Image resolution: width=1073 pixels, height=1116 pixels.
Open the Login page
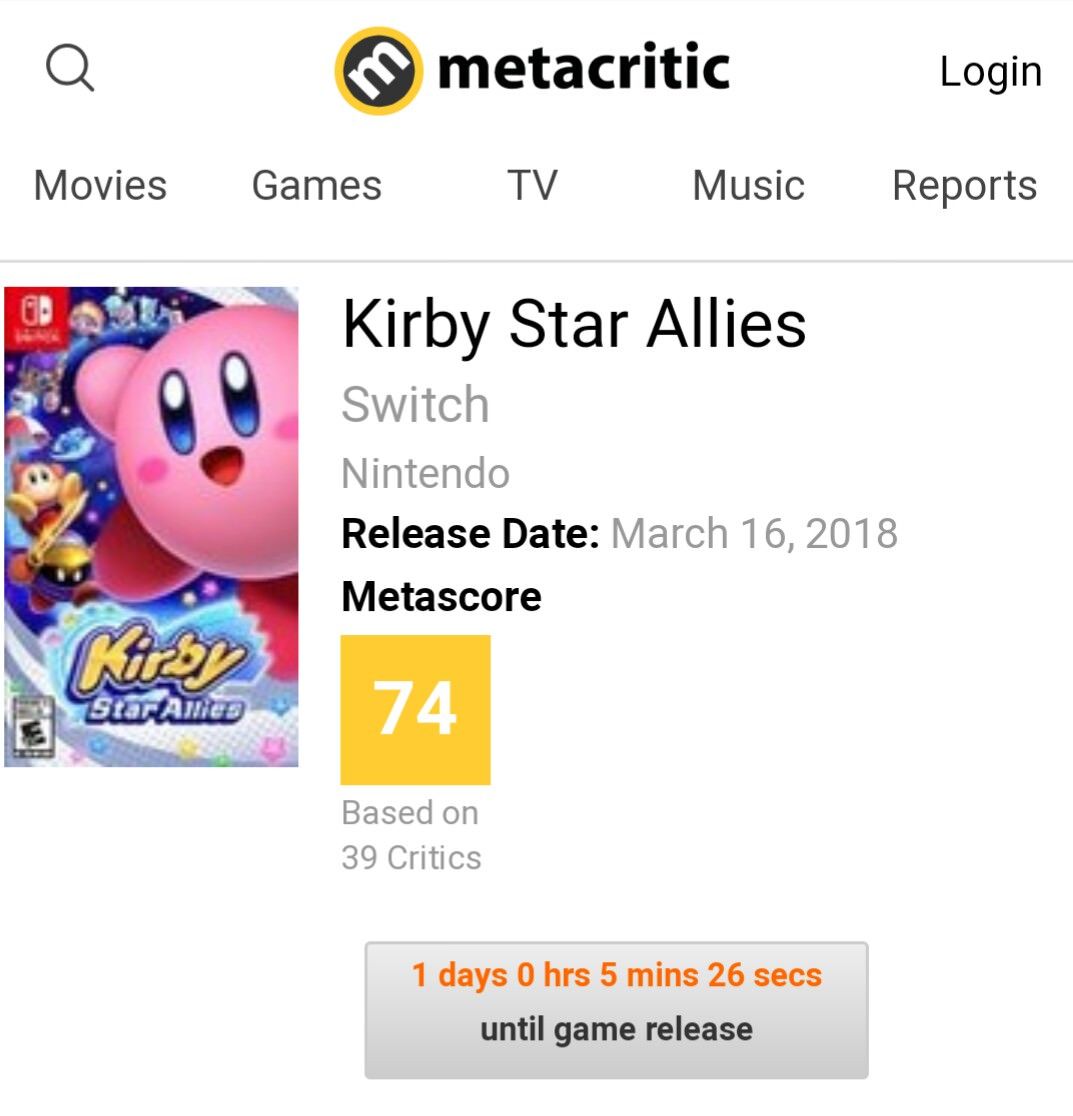click(x=990, y=71)
